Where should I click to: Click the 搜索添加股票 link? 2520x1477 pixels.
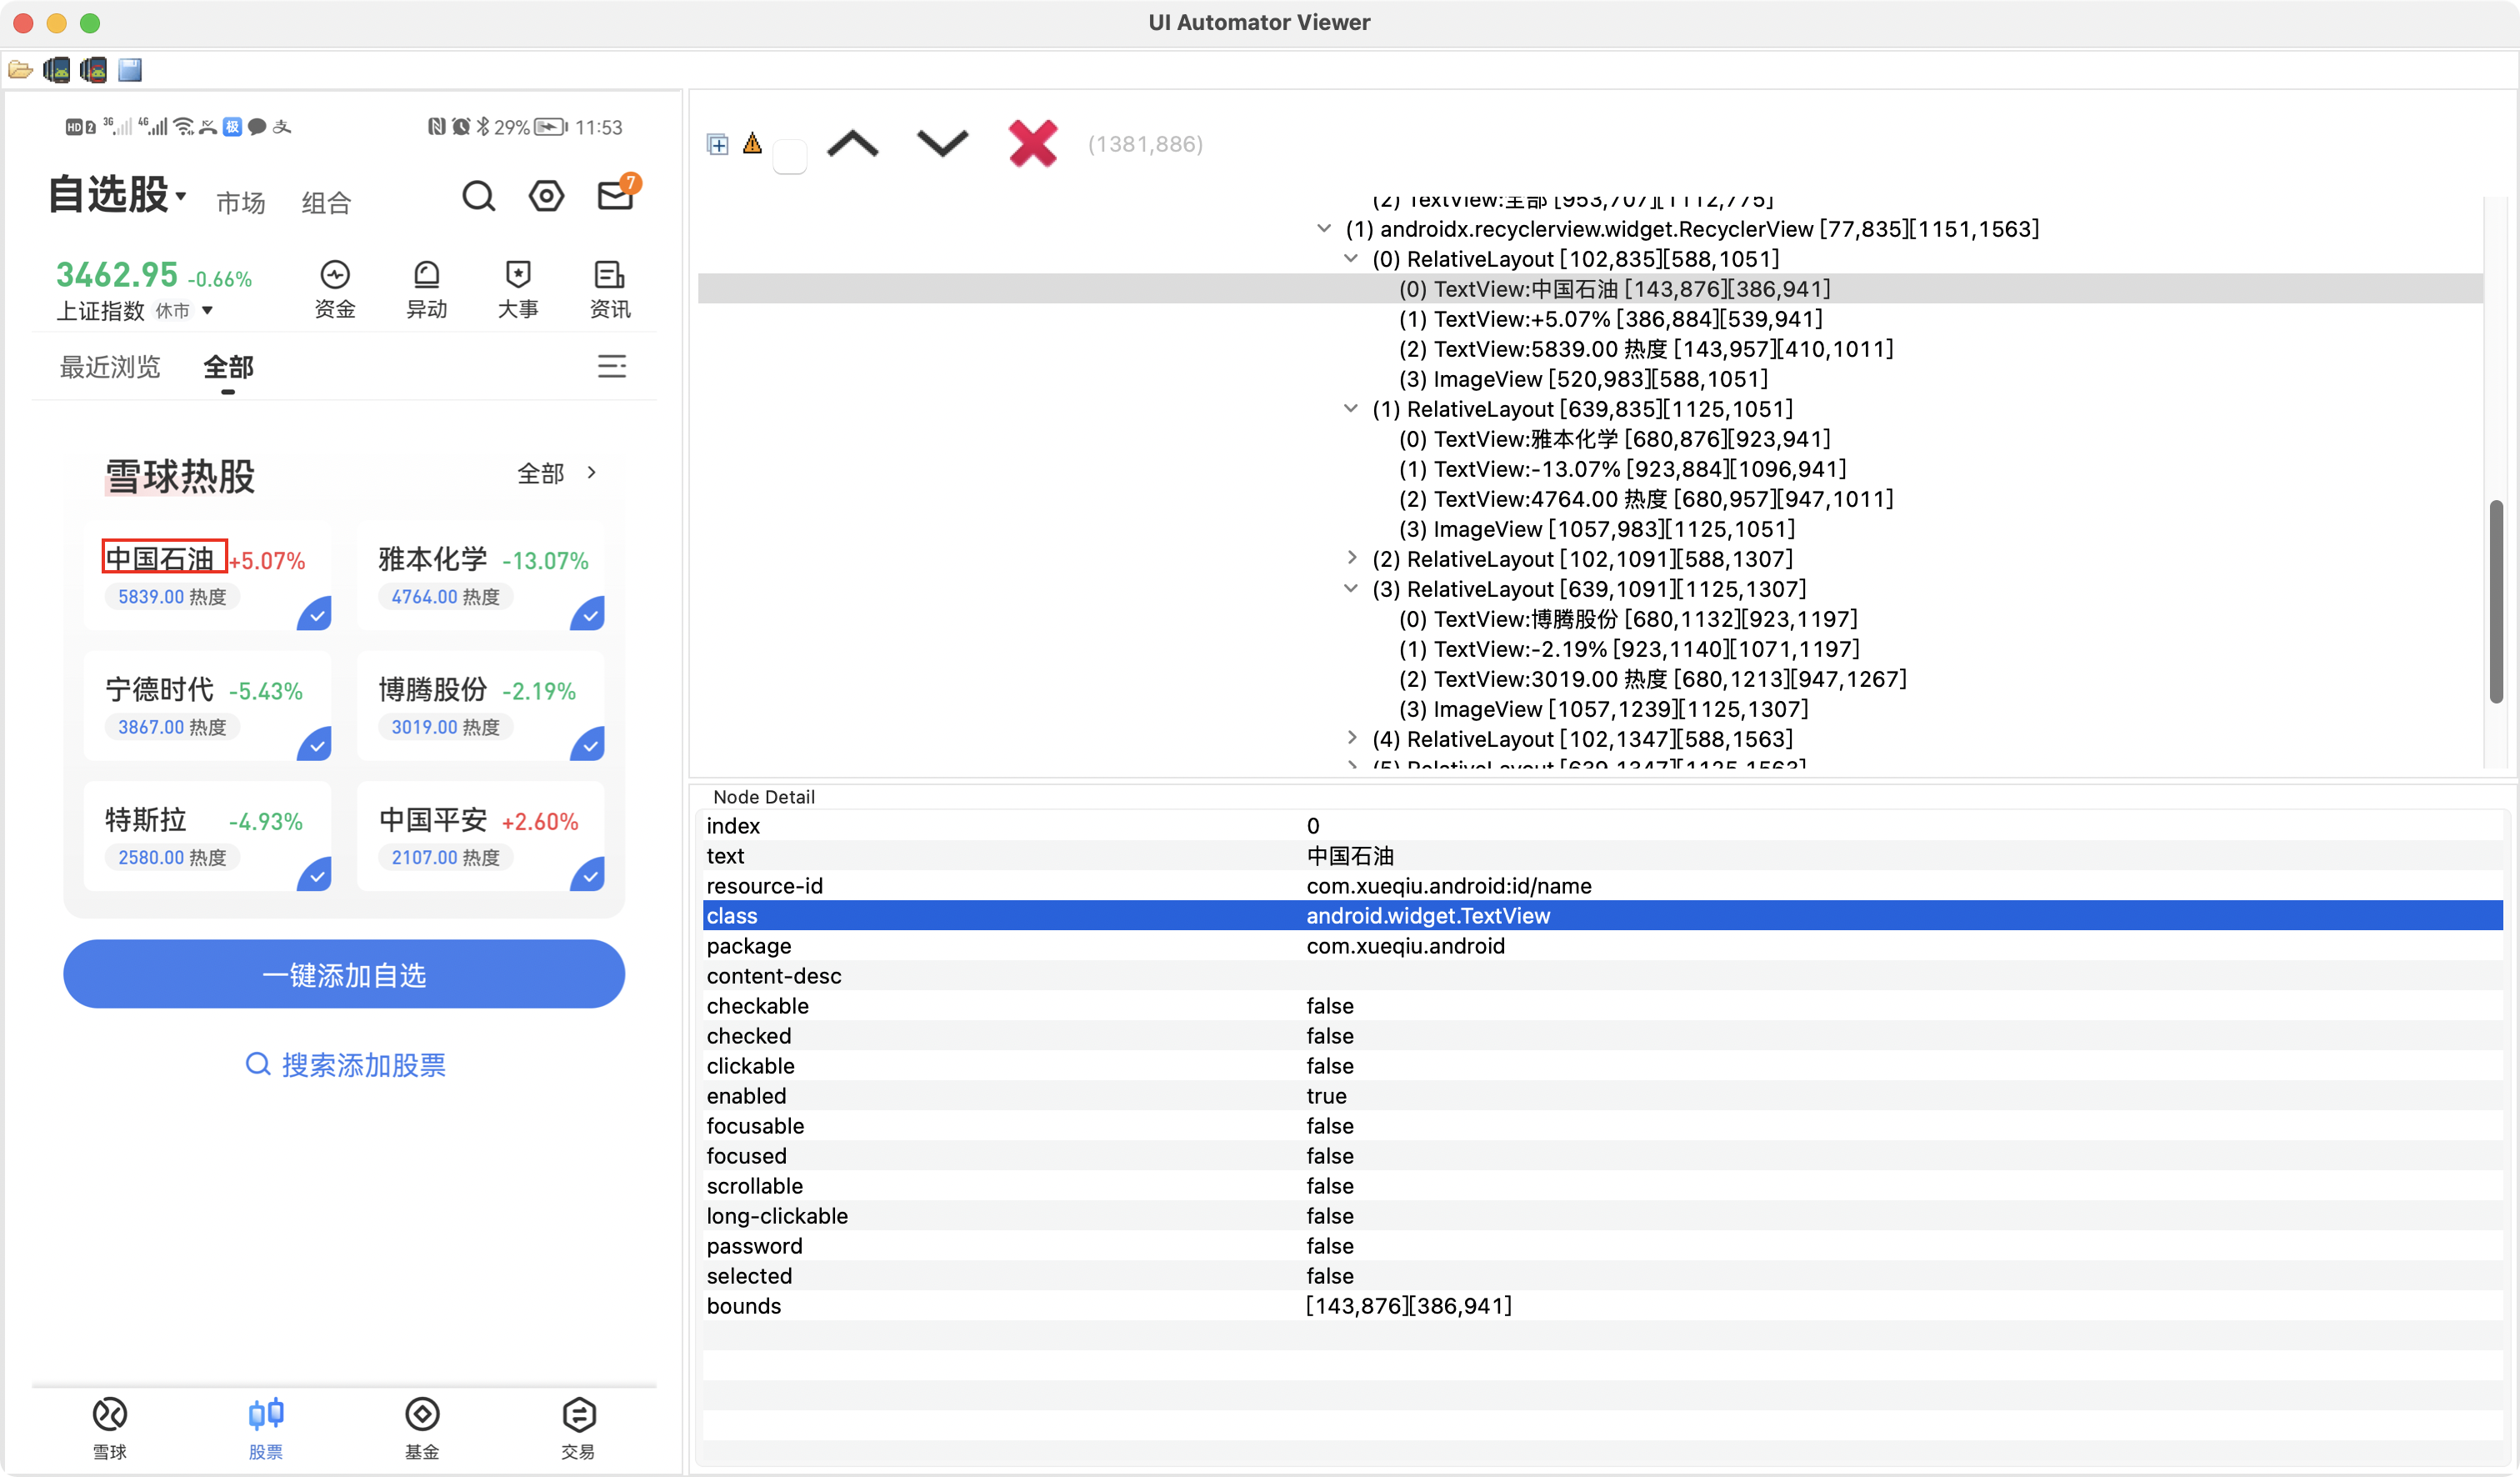click(345, 1065)
